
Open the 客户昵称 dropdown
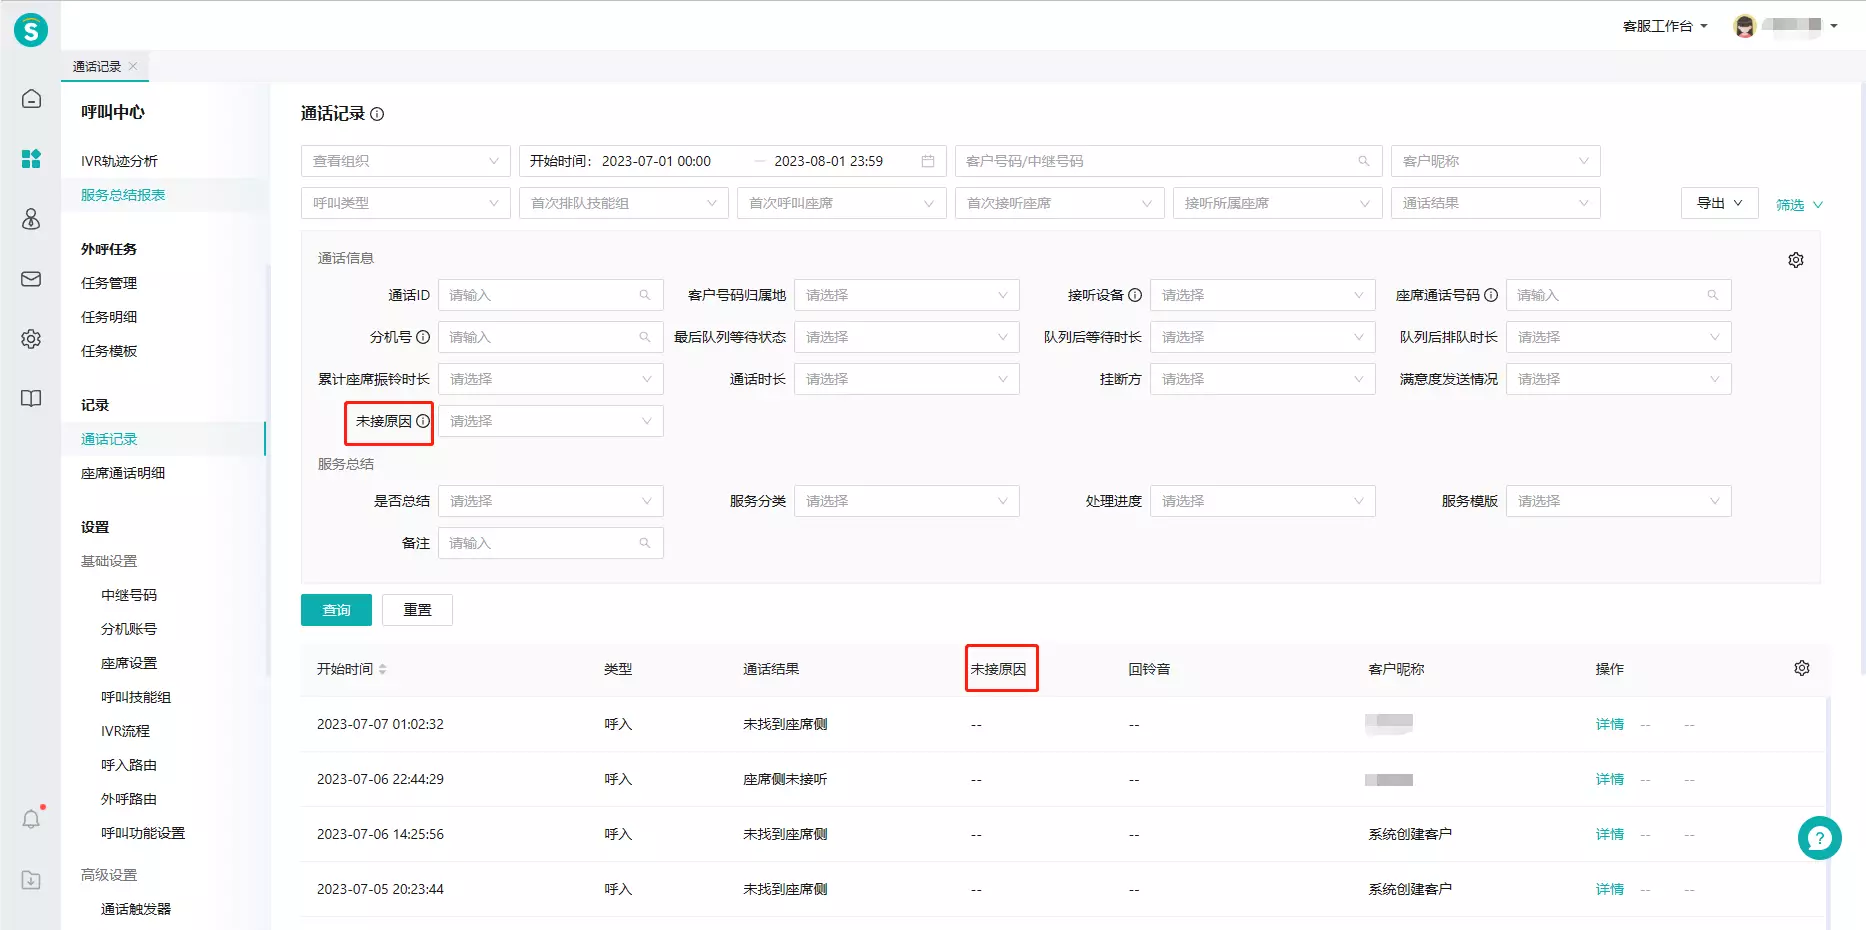point(1496,161)
